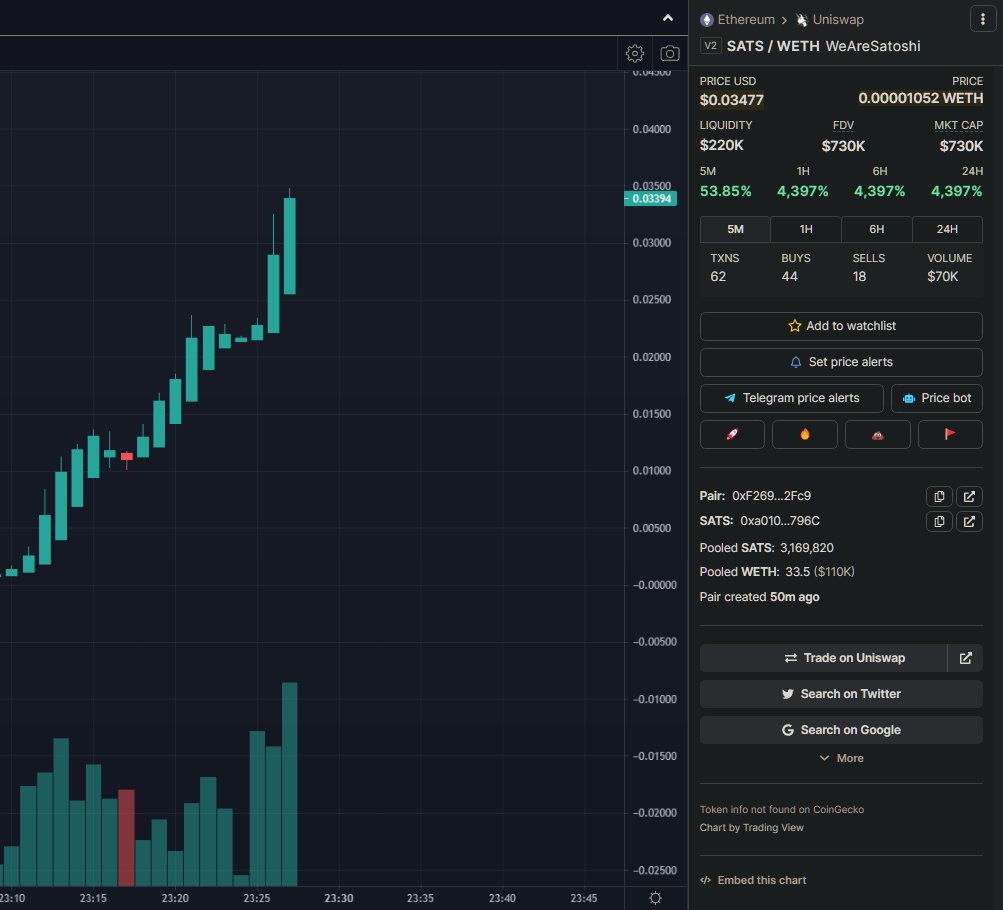Click the price alert bell icon
The height and width of the screenshot is (910, 1003).
tap(796, 362)
